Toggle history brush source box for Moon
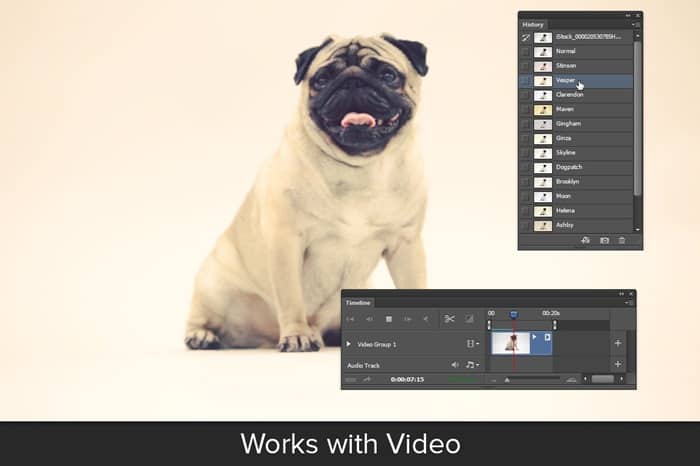The image size is (700, 466). tap(525, 197)
